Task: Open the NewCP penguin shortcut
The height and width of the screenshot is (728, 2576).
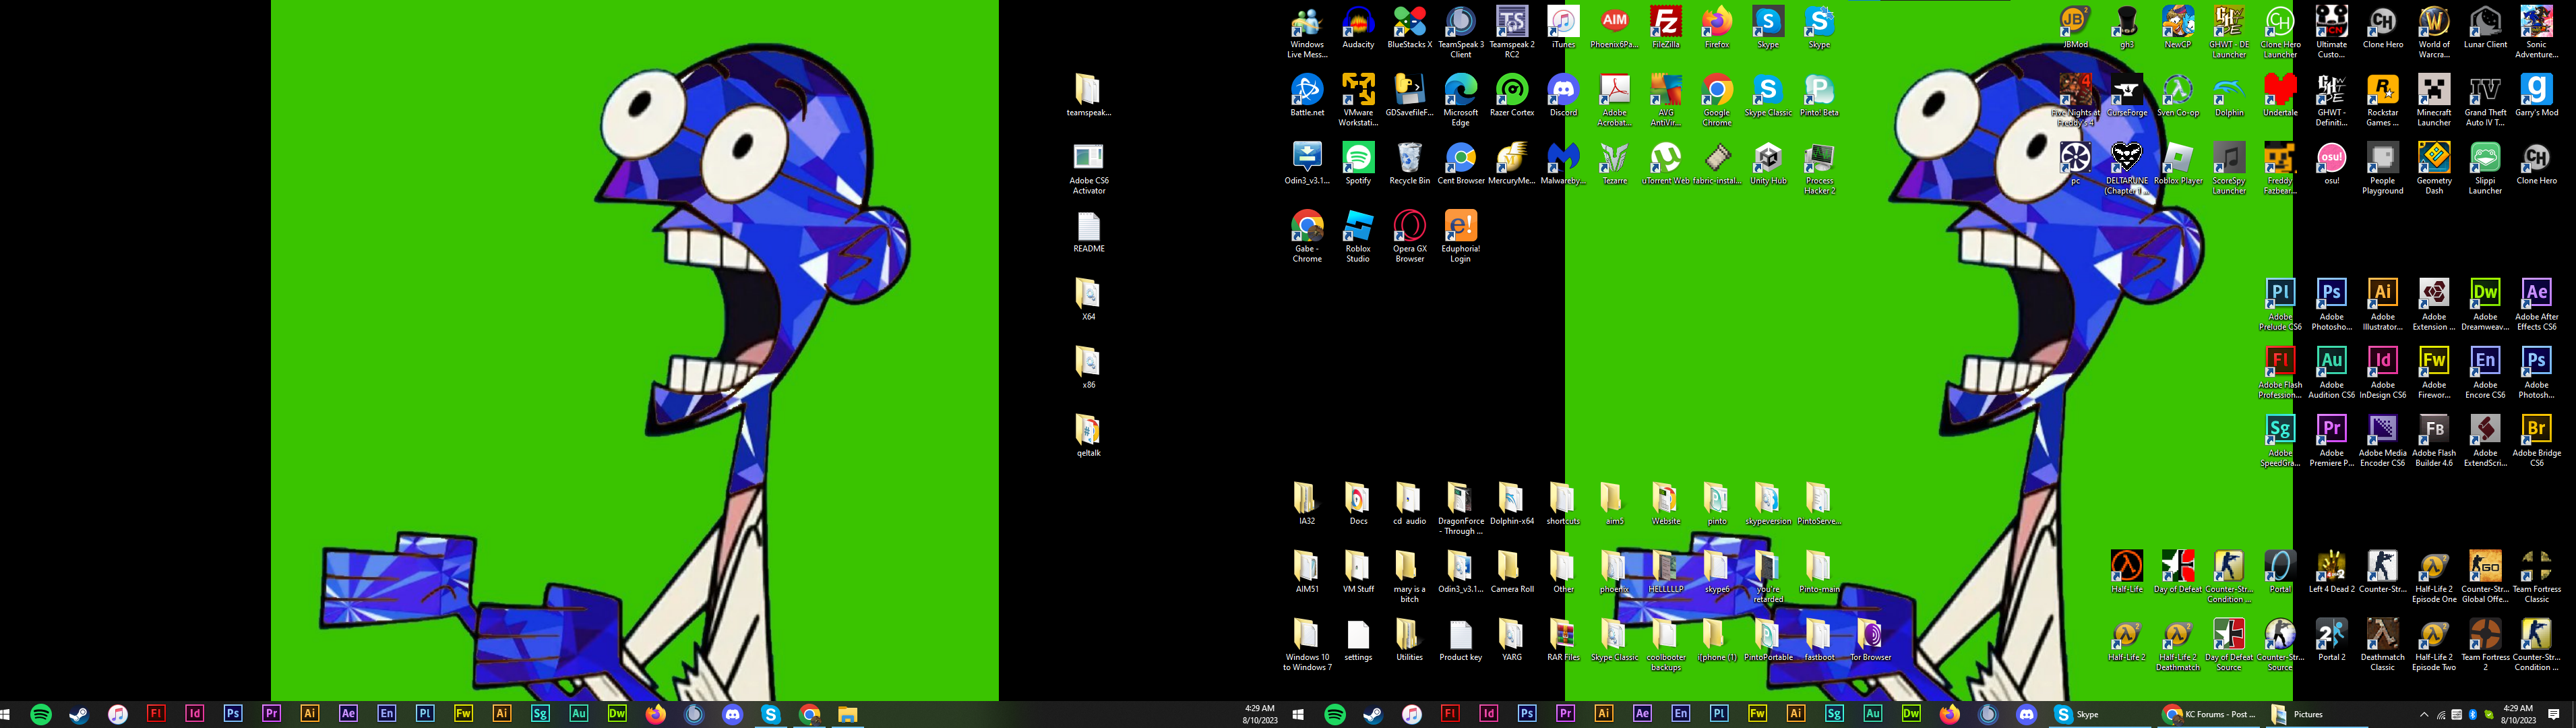Action: [2177, 27]
